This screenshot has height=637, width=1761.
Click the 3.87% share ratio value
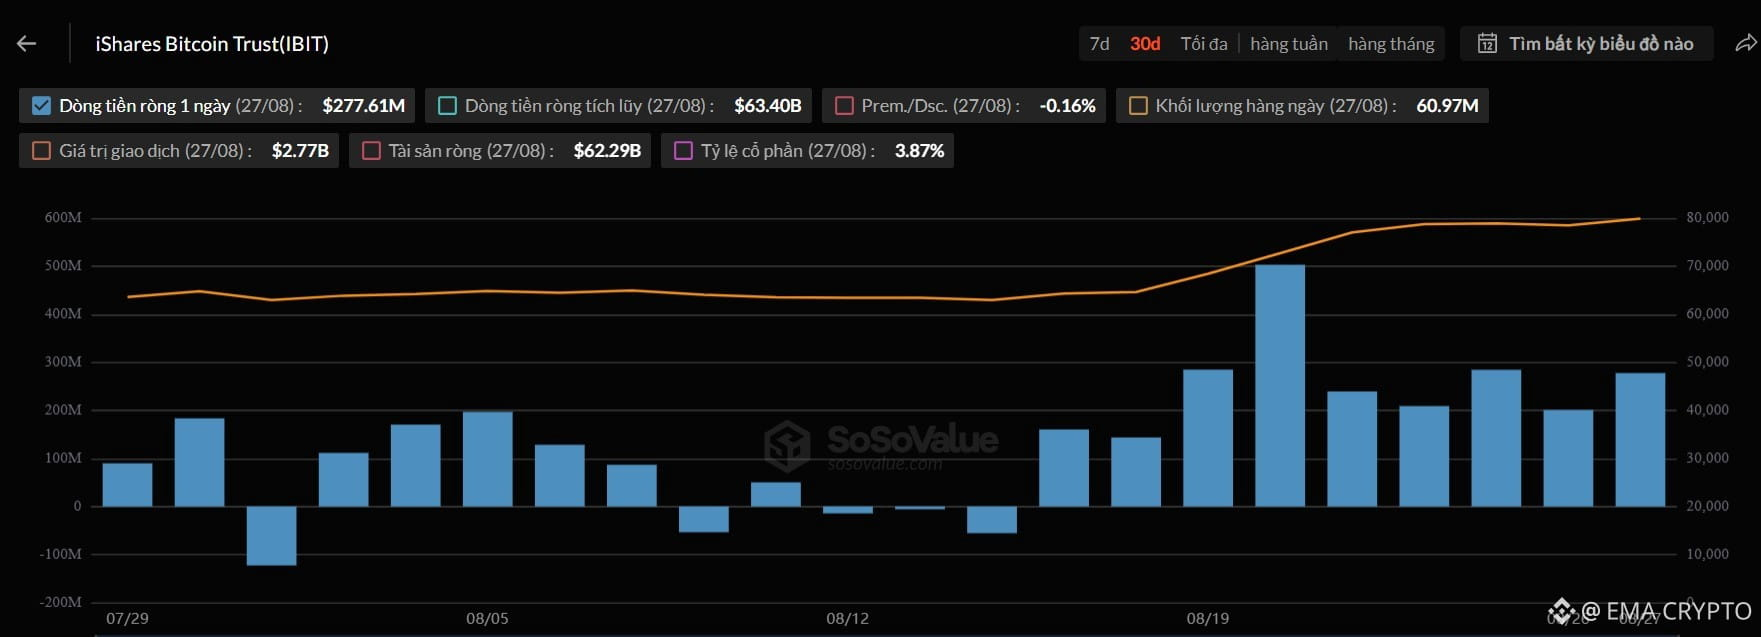pyautogui.click(x=919, y=151)
